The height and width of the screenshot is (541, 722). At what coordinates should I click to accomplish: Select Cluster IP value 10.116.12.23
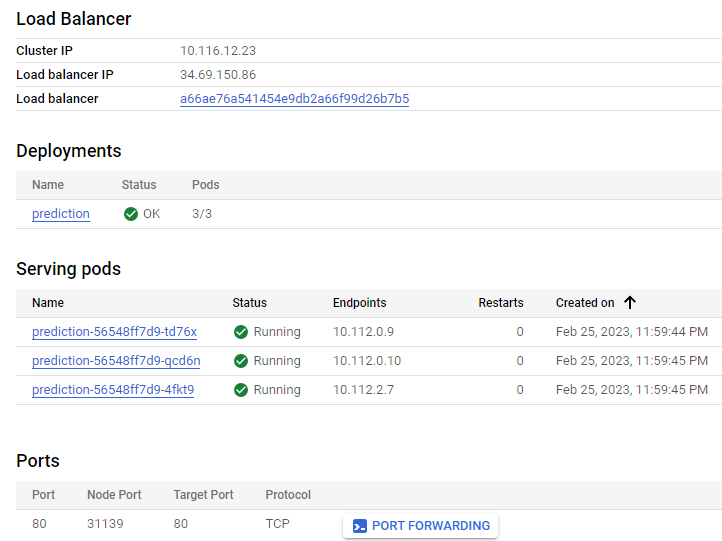[218, 51]
